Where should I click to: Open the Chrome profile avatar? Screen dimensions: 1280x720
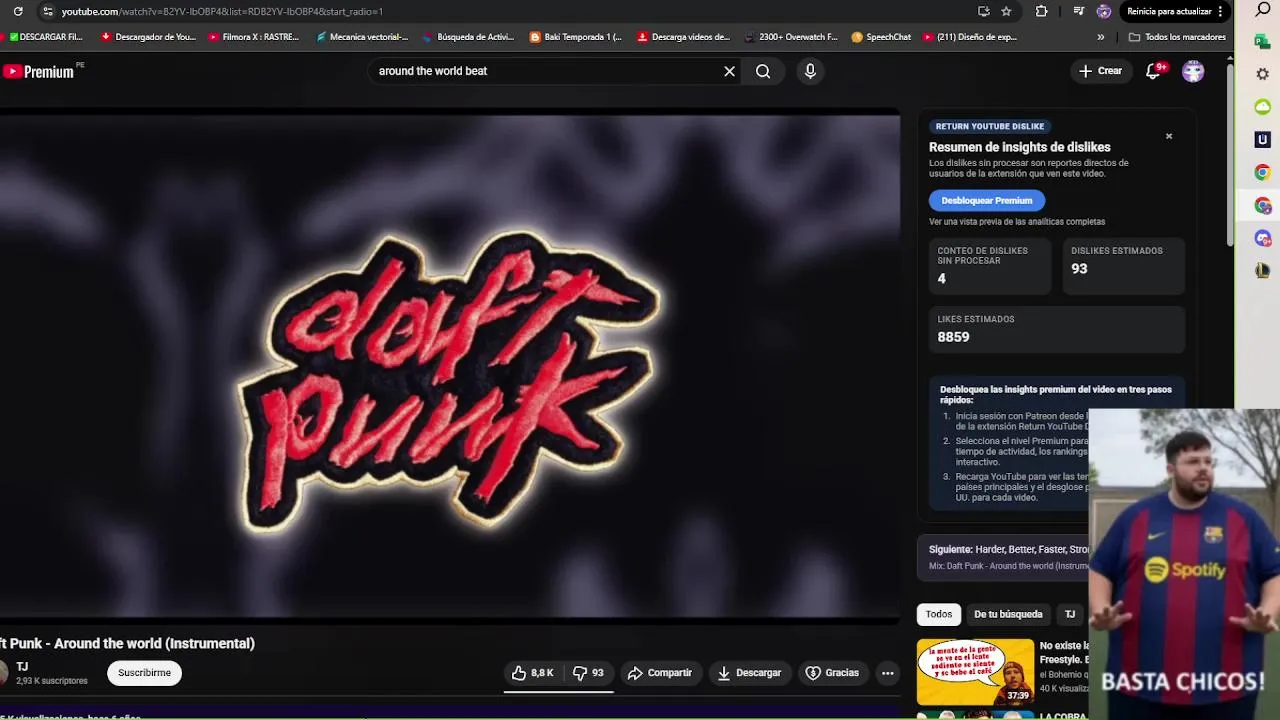[x=1104, y=11]
